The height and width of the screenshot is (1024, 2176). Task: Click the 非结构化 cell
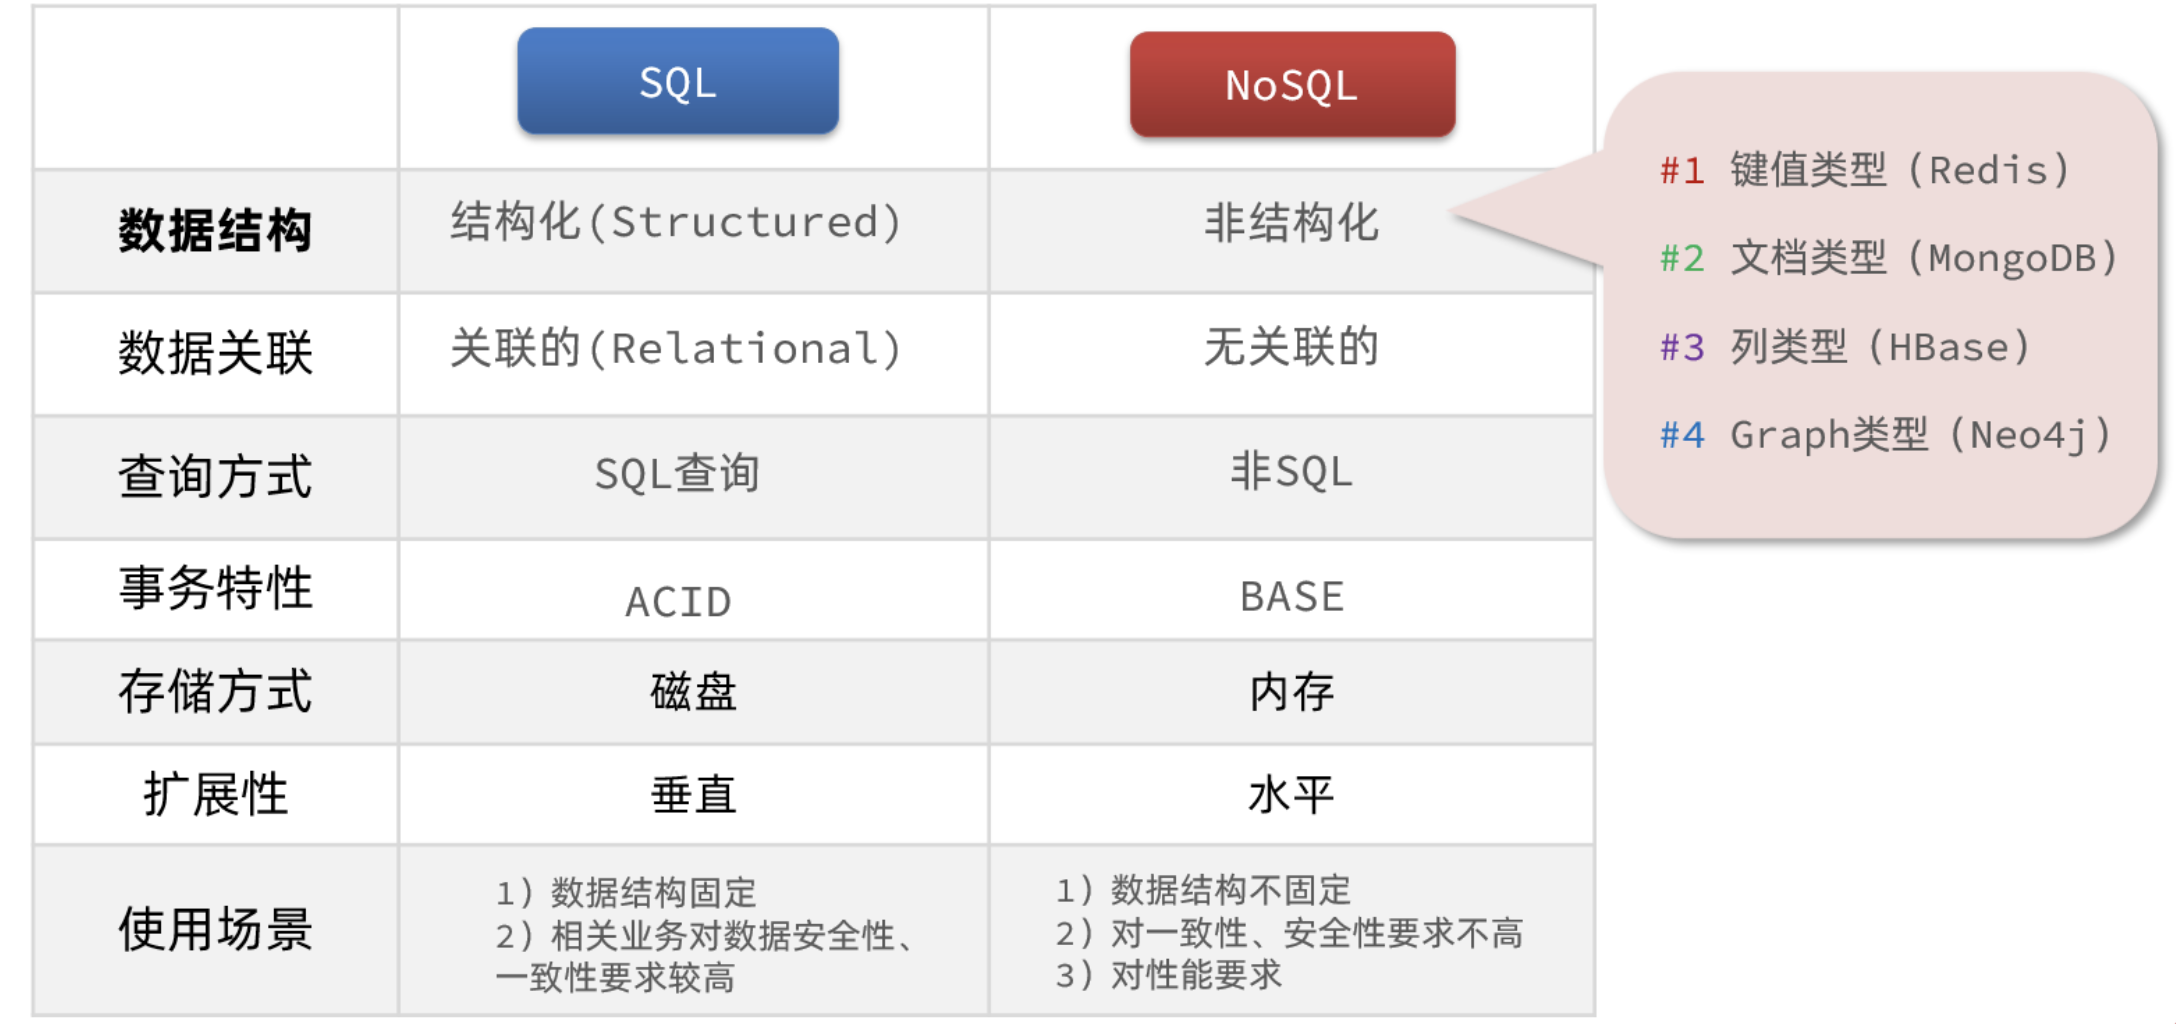tap(1291, 231)
